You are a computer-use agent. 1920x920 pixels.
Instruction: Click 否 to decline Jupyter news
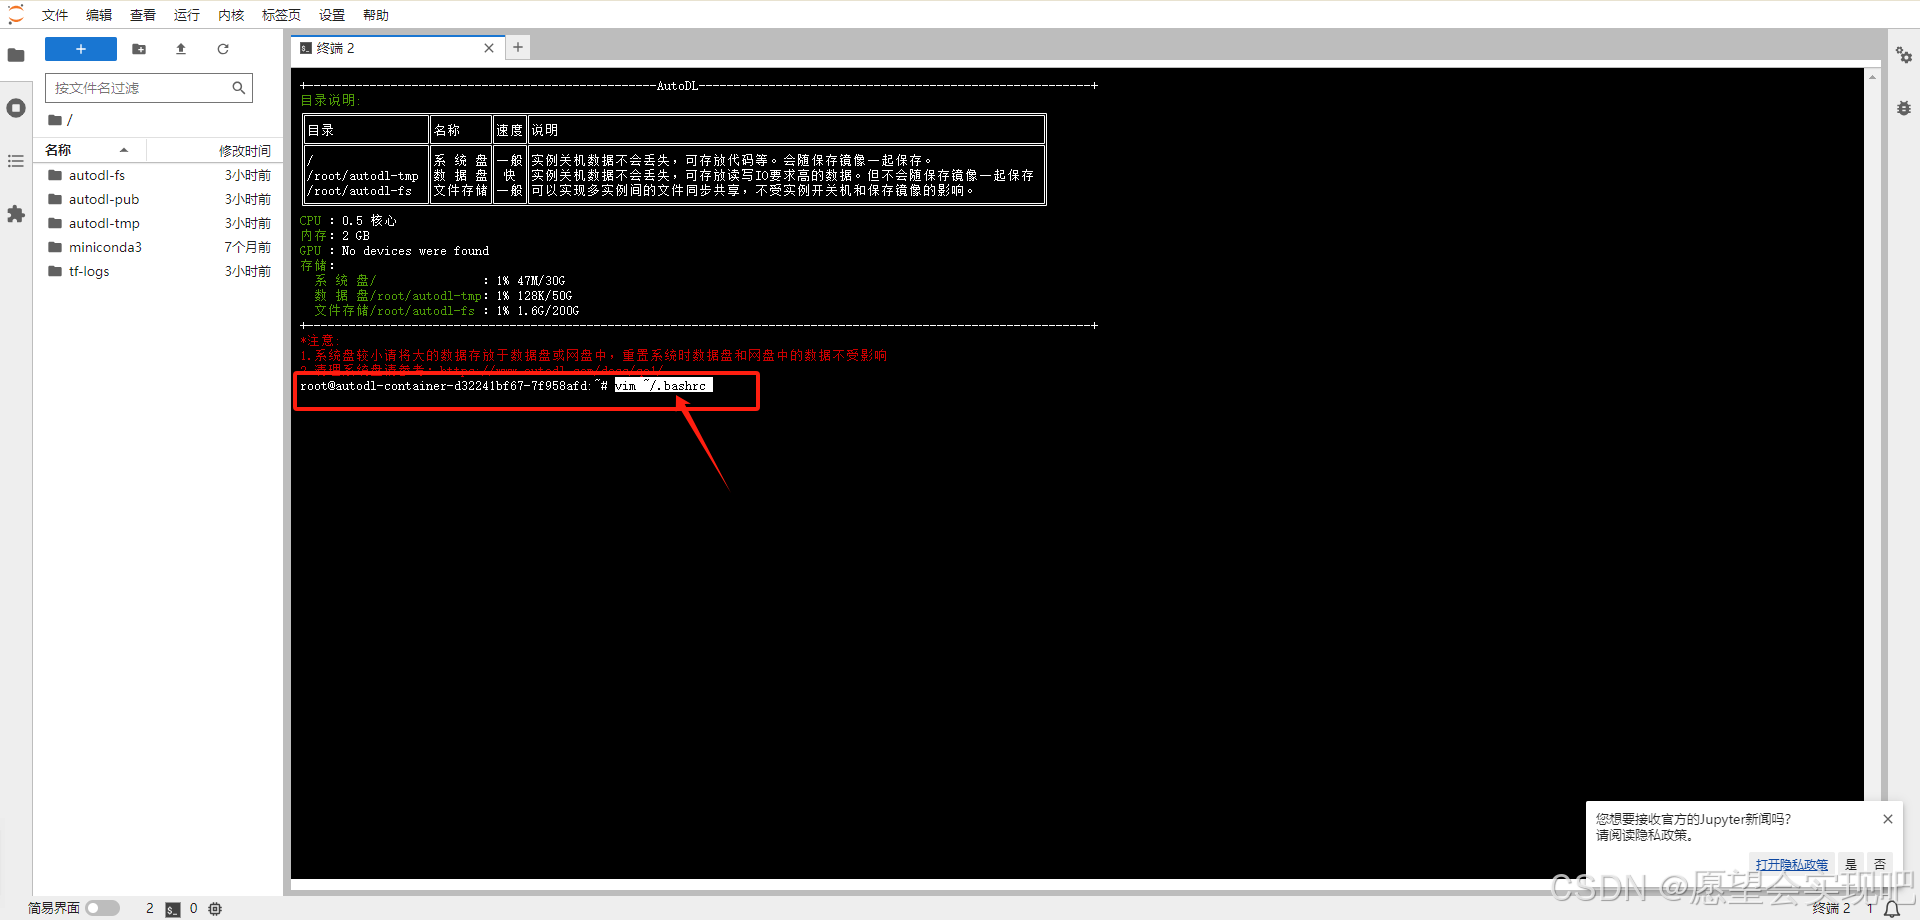[1880, 865]
